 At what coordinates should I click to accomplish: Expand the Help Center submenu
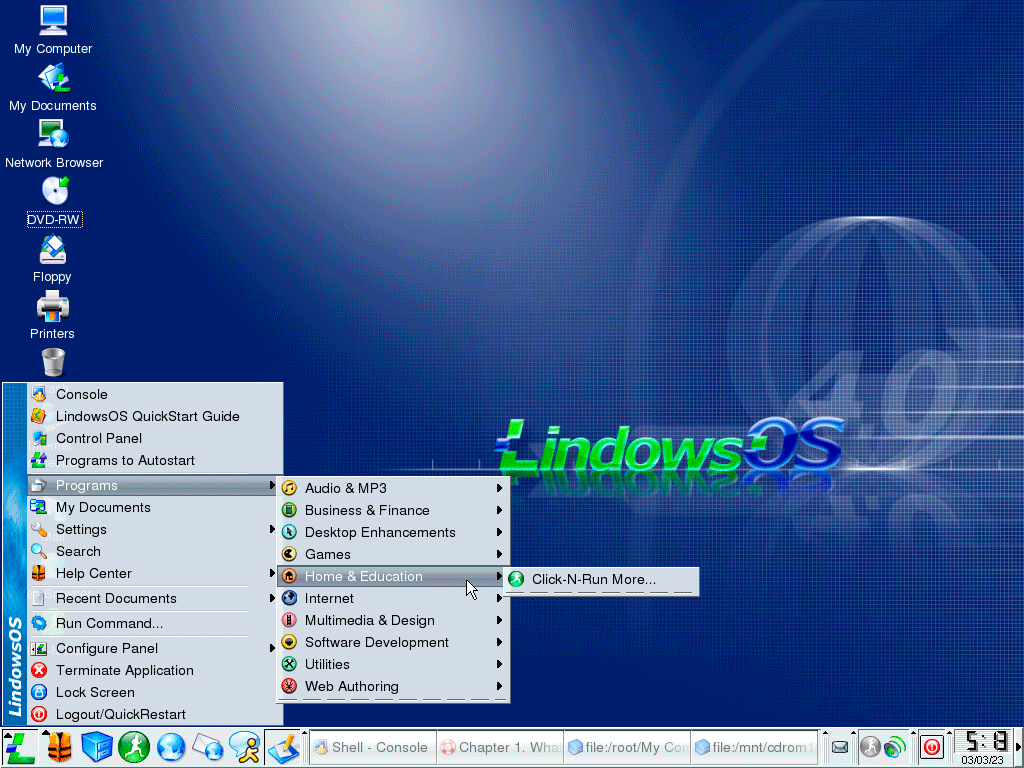[x=155, y=574]
